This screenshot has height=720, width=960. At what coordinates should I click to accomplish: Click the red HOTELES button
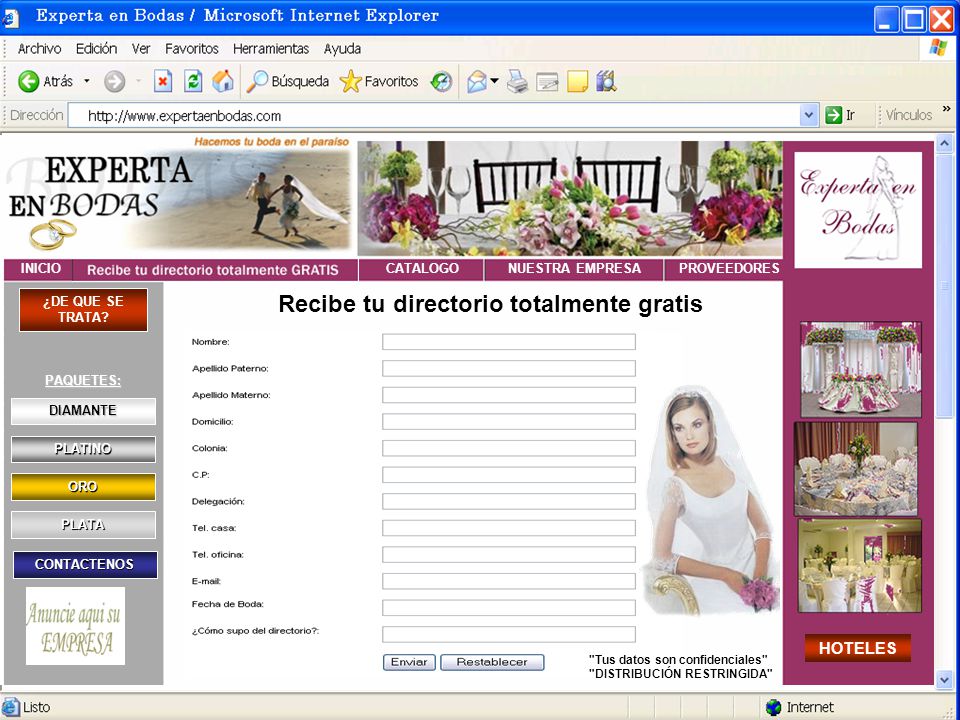(x=858, y=648)
